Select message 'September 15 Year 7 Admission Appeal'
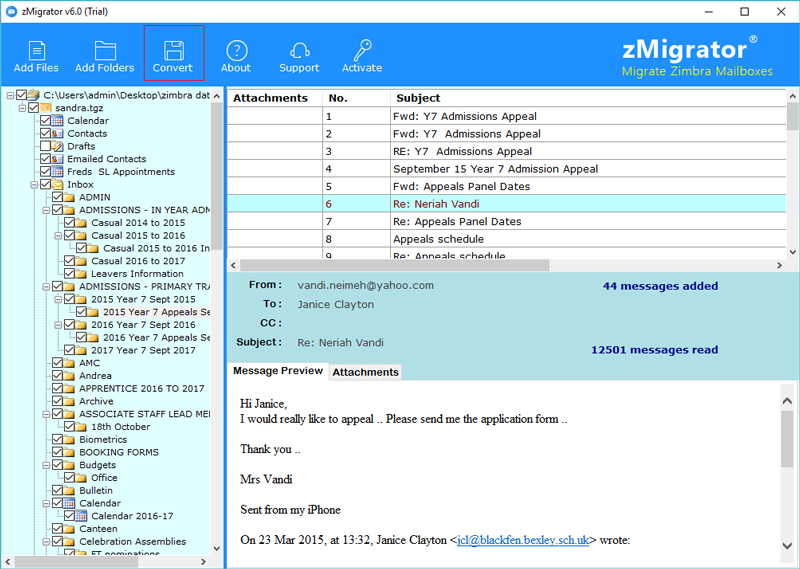 [506, 169]
